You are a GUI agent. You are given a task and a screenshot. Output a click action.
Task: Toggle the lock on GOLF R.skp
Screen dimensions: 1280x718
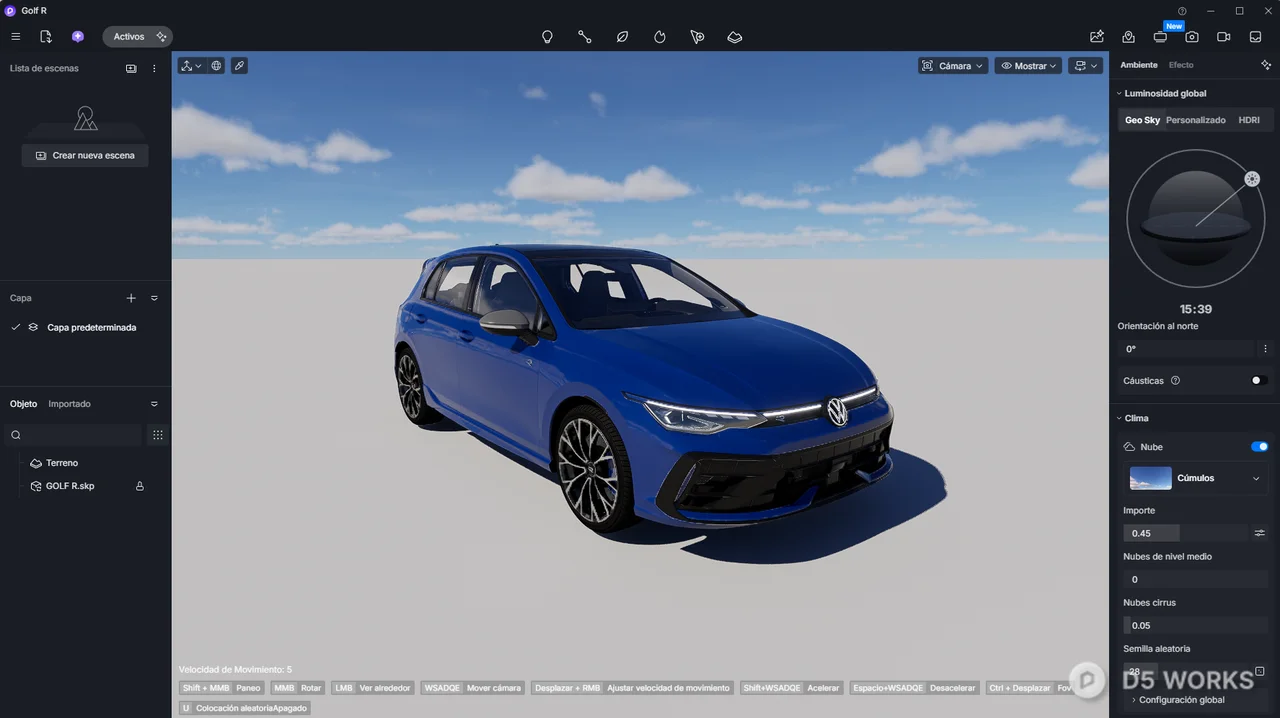click(140, 486)
